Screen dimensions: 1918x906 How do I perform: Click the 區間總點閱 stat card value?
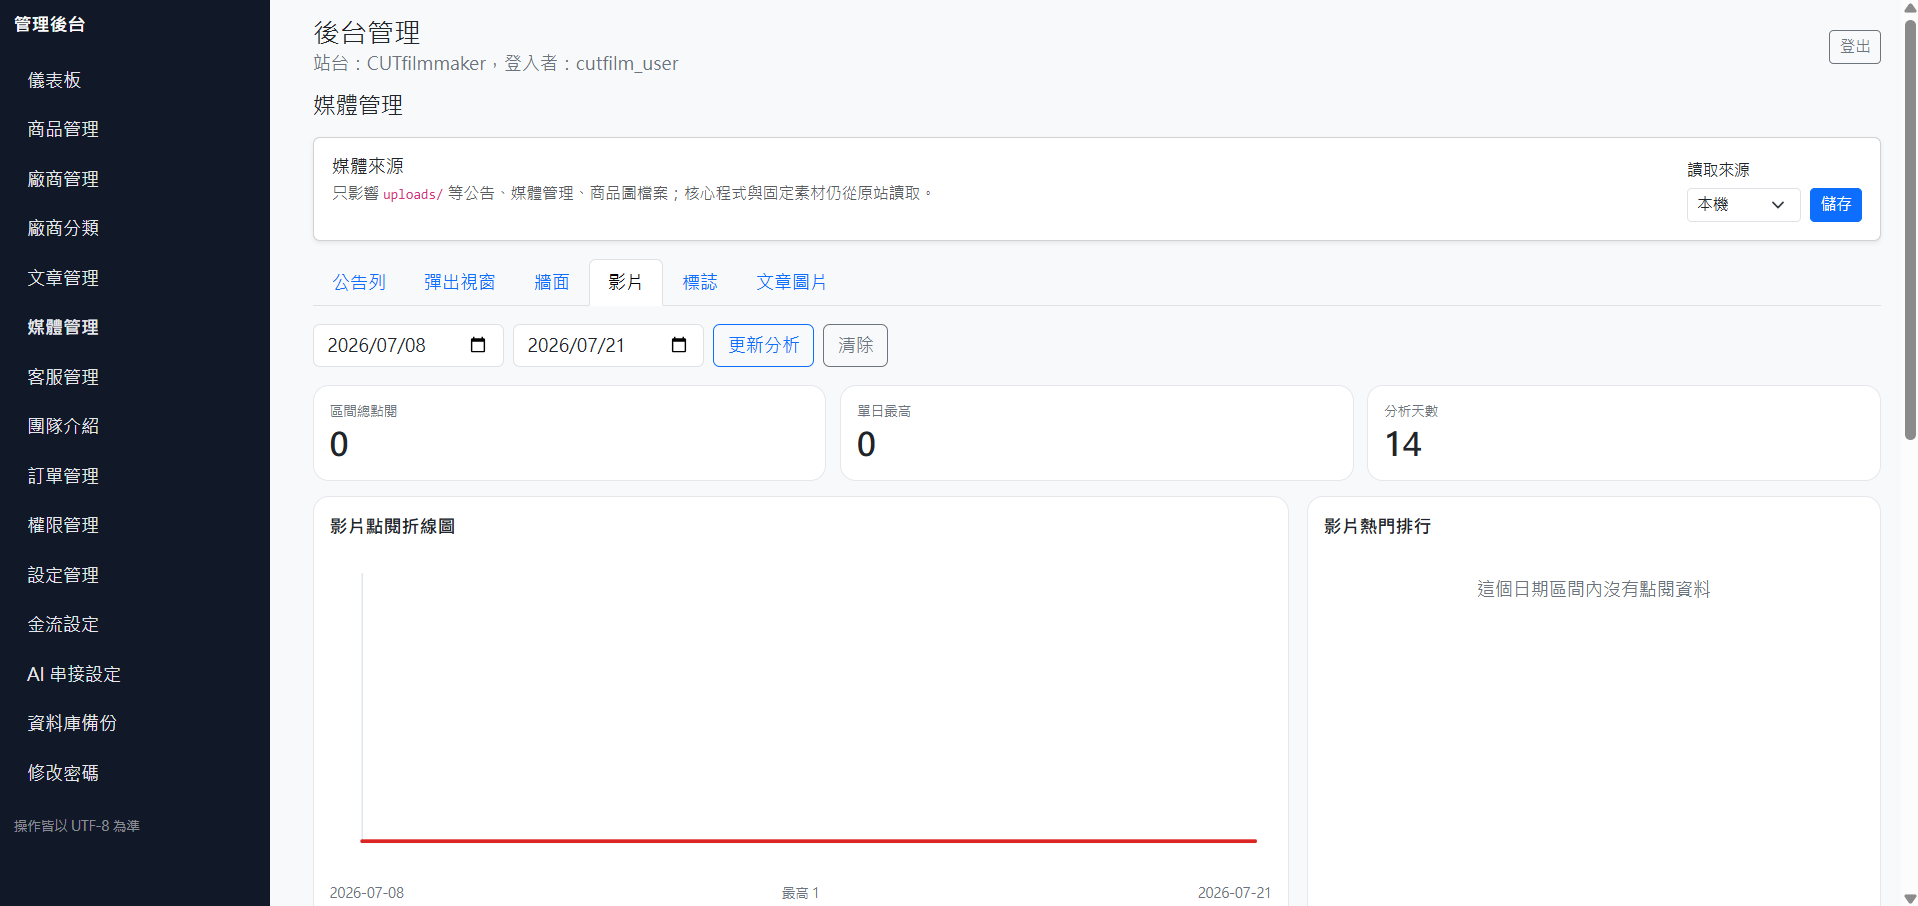tap(339, 444)
